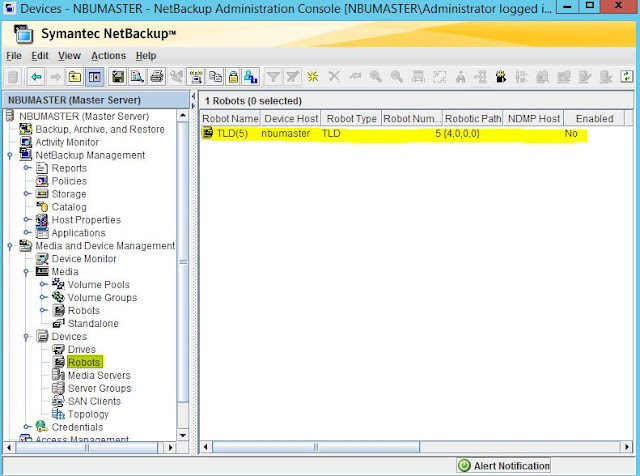Click the yellow starburst New icon
640x476 pixels.
tap(313, 77)
